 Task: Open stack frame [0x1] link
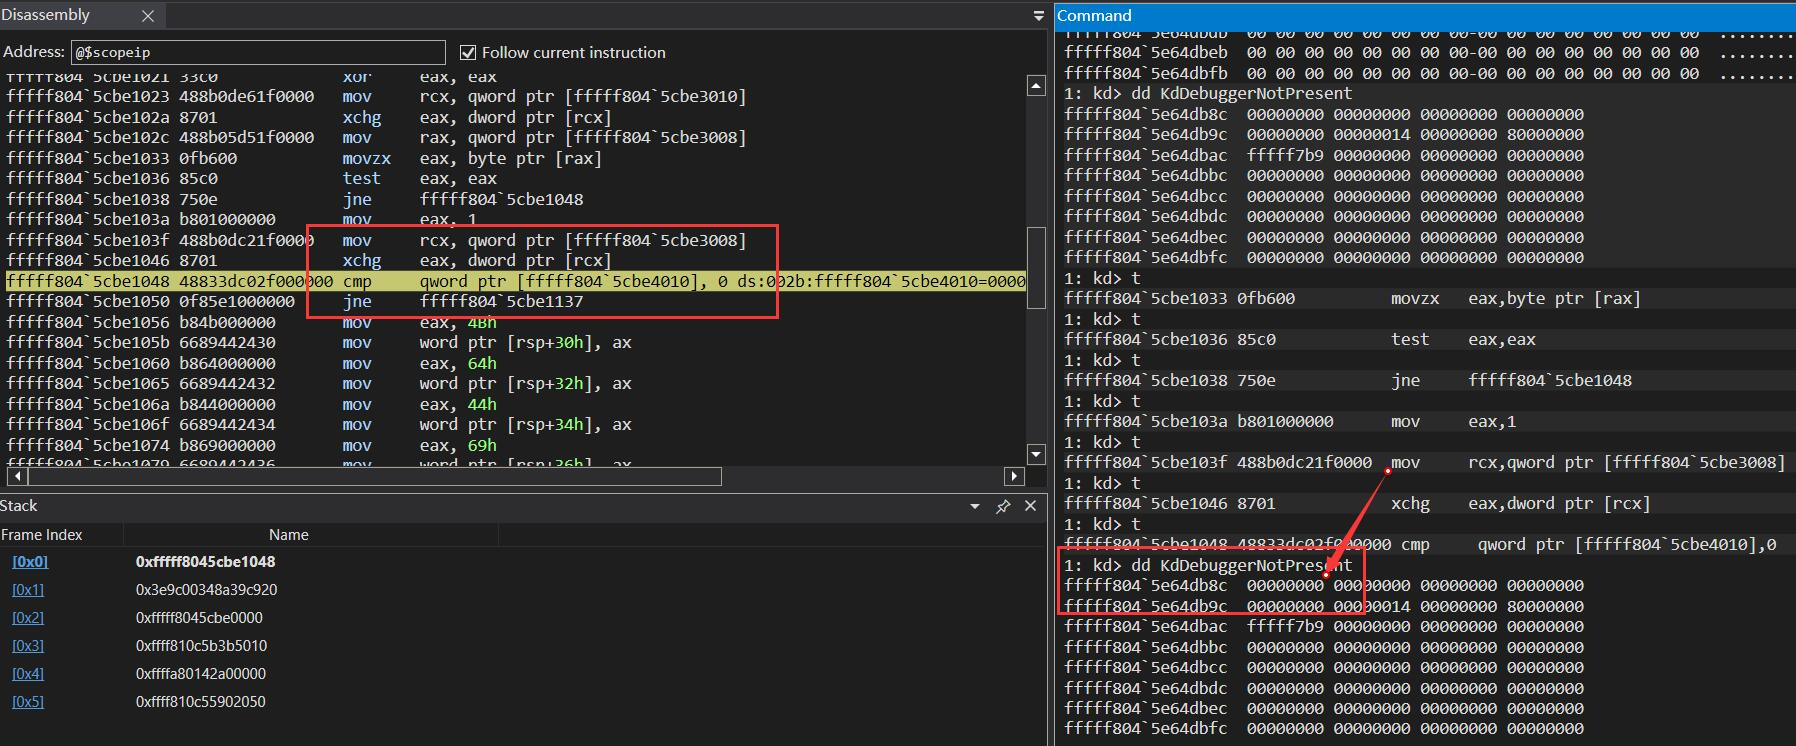click(28, 590)
